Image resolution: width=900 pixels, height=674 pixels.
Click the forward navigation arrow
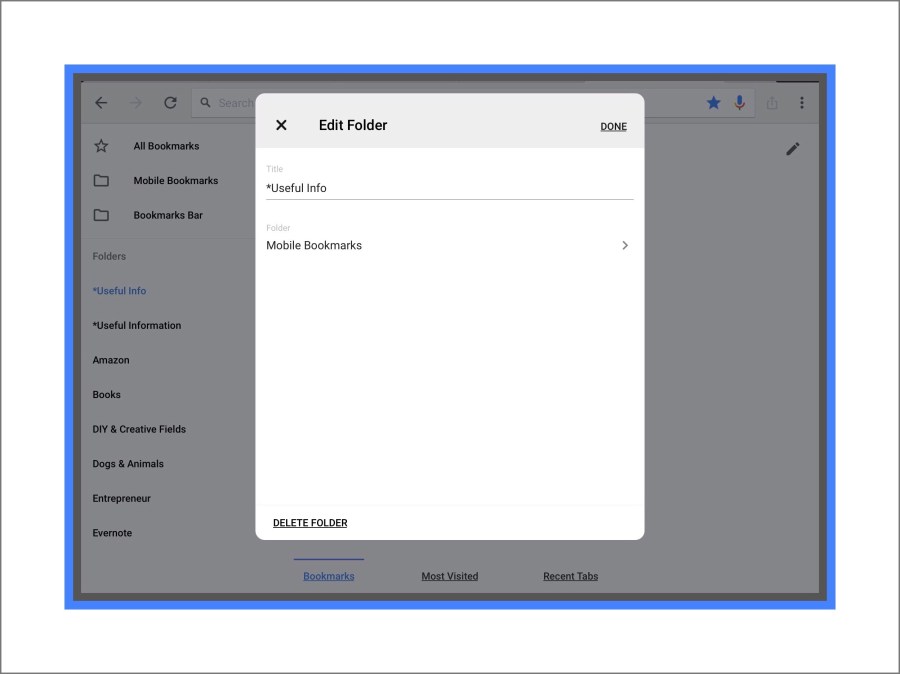(x=136, y=103)
